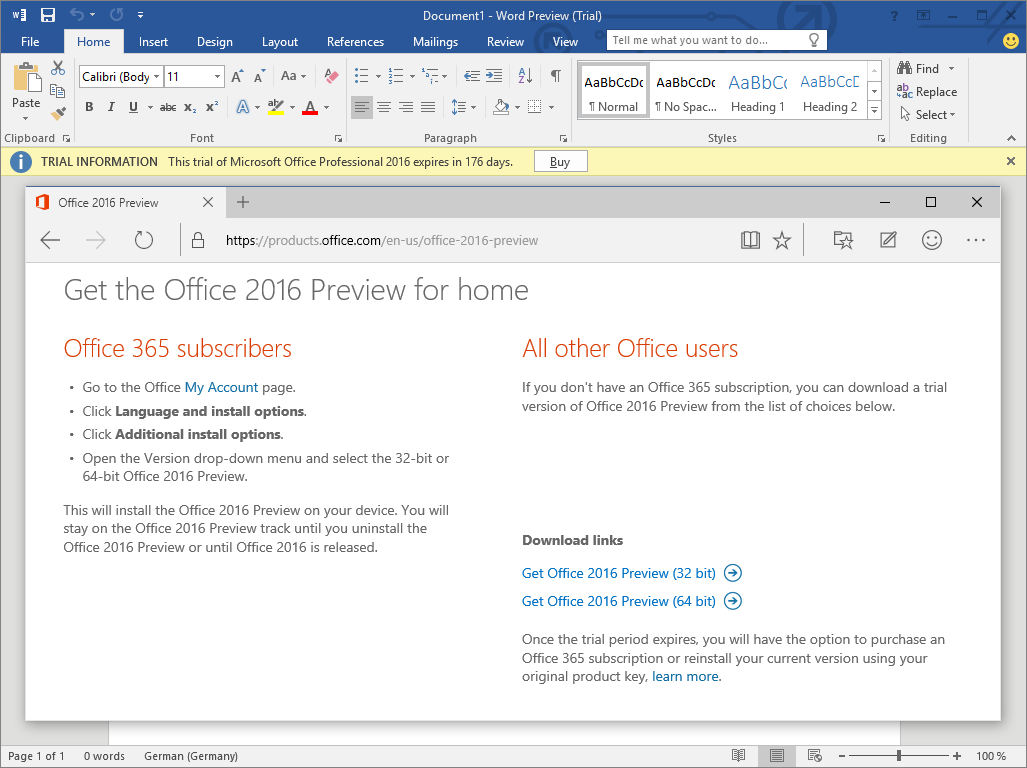Sort the selected paragraphs
This screenshot has height=768, width=1027.
click(x=525, y=76)
